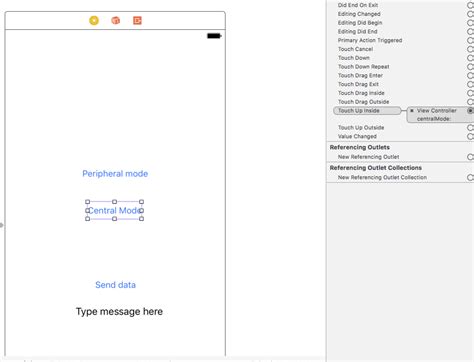Click the yellow View Controller icon
Image resolution: width=474 pixels, height=362 pixels.
pyautogui.click(x=94, y=21)
